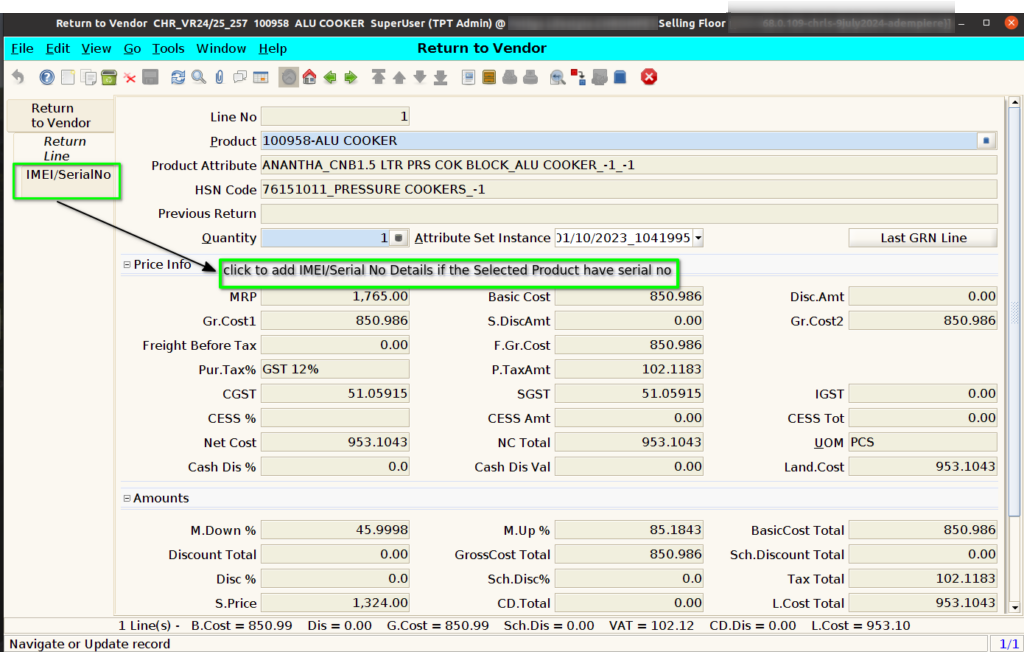Open the Help menu
1024x652 pixels.
272,48
